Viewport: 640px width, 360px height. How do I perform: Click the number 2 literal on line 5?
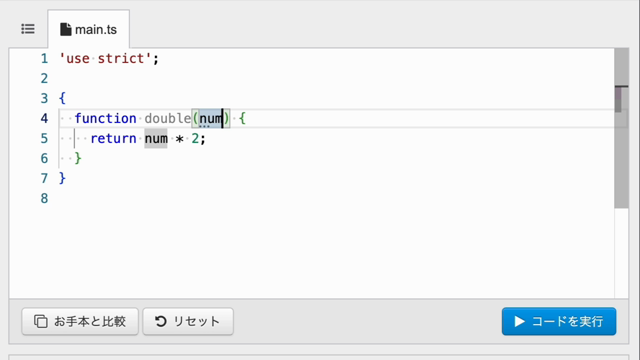(195, 138)
